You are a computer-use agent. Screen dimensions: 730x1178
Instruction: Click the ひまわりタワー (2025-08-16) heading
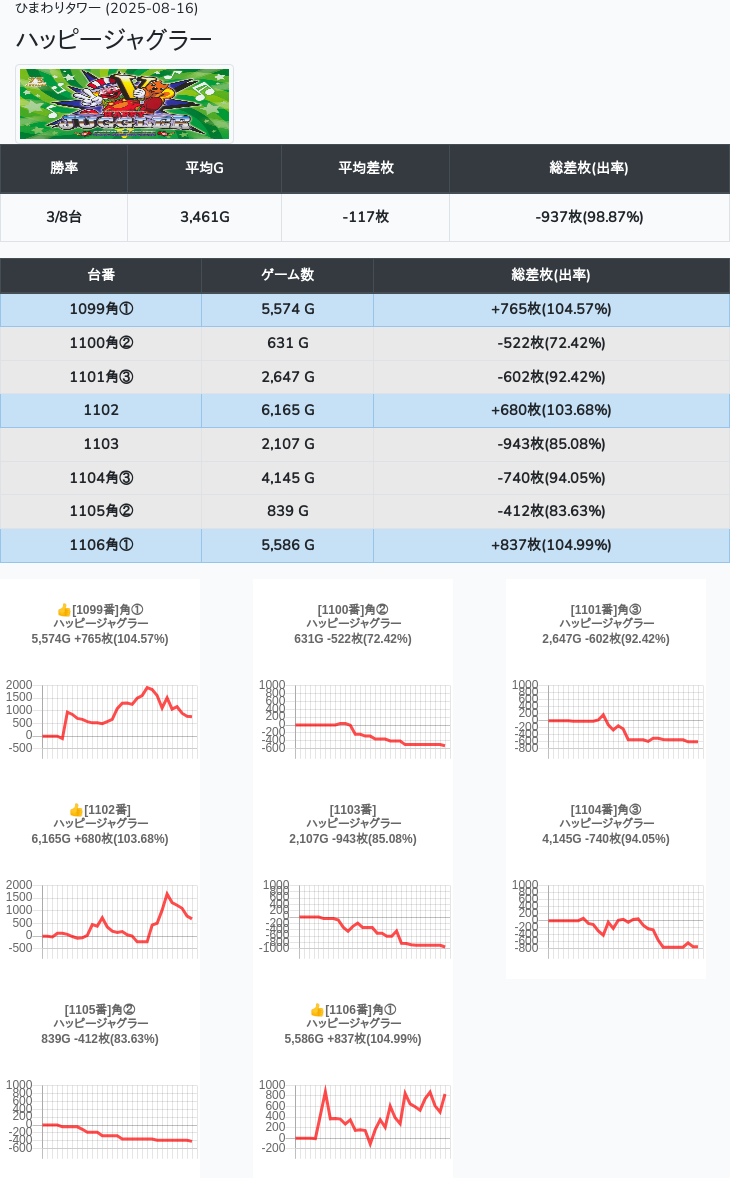click(x=107, y=8)
